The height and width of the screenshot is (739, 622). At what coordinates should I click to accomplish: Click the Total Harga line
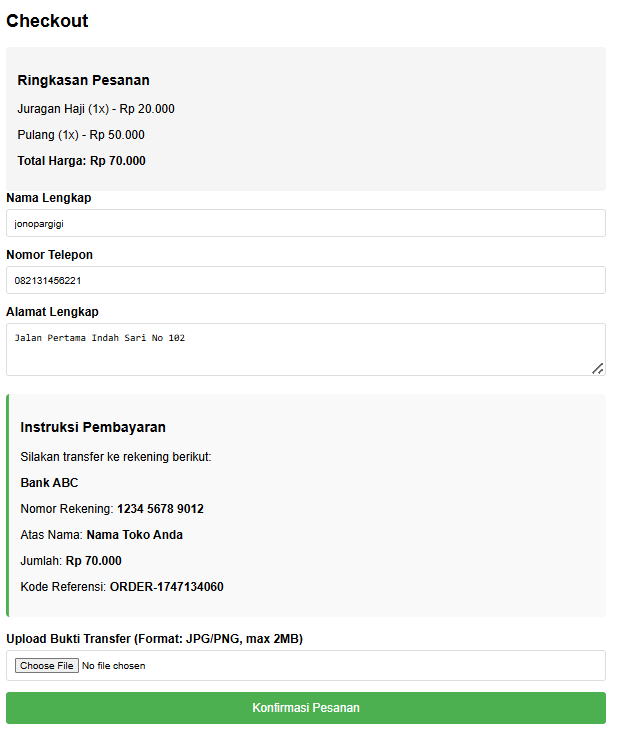click(x=81, y=161)
